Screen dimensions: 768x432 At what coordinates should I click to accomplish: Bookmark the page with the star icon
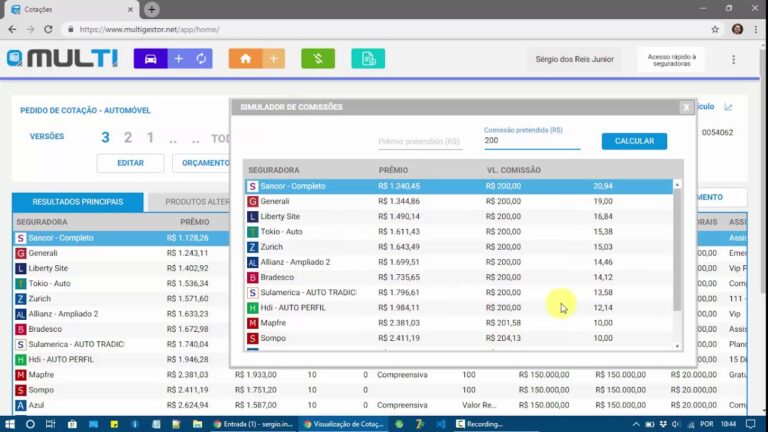(x=715, y=29)
